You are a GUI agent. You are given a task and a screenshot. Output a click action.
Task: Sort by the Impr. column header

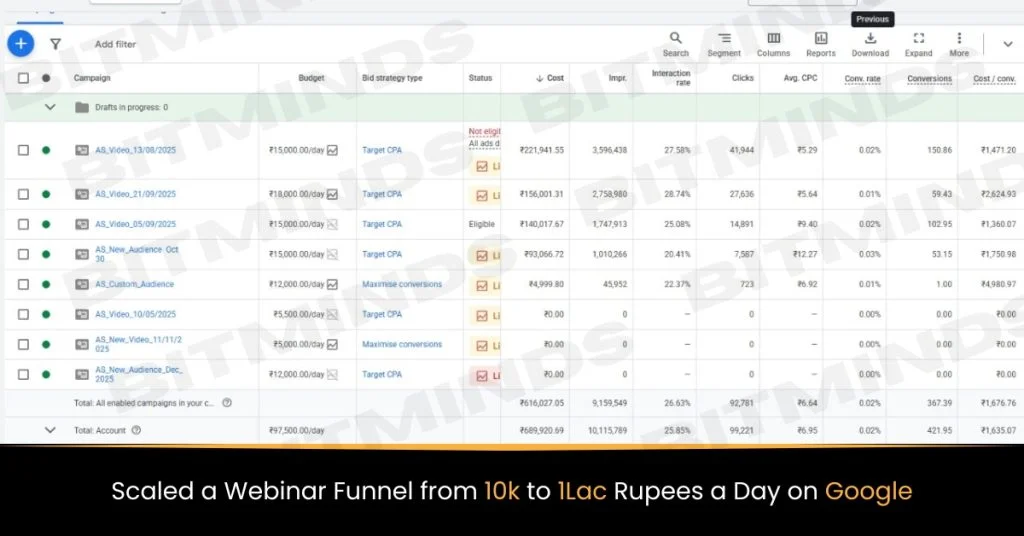[x=617, y=78]
